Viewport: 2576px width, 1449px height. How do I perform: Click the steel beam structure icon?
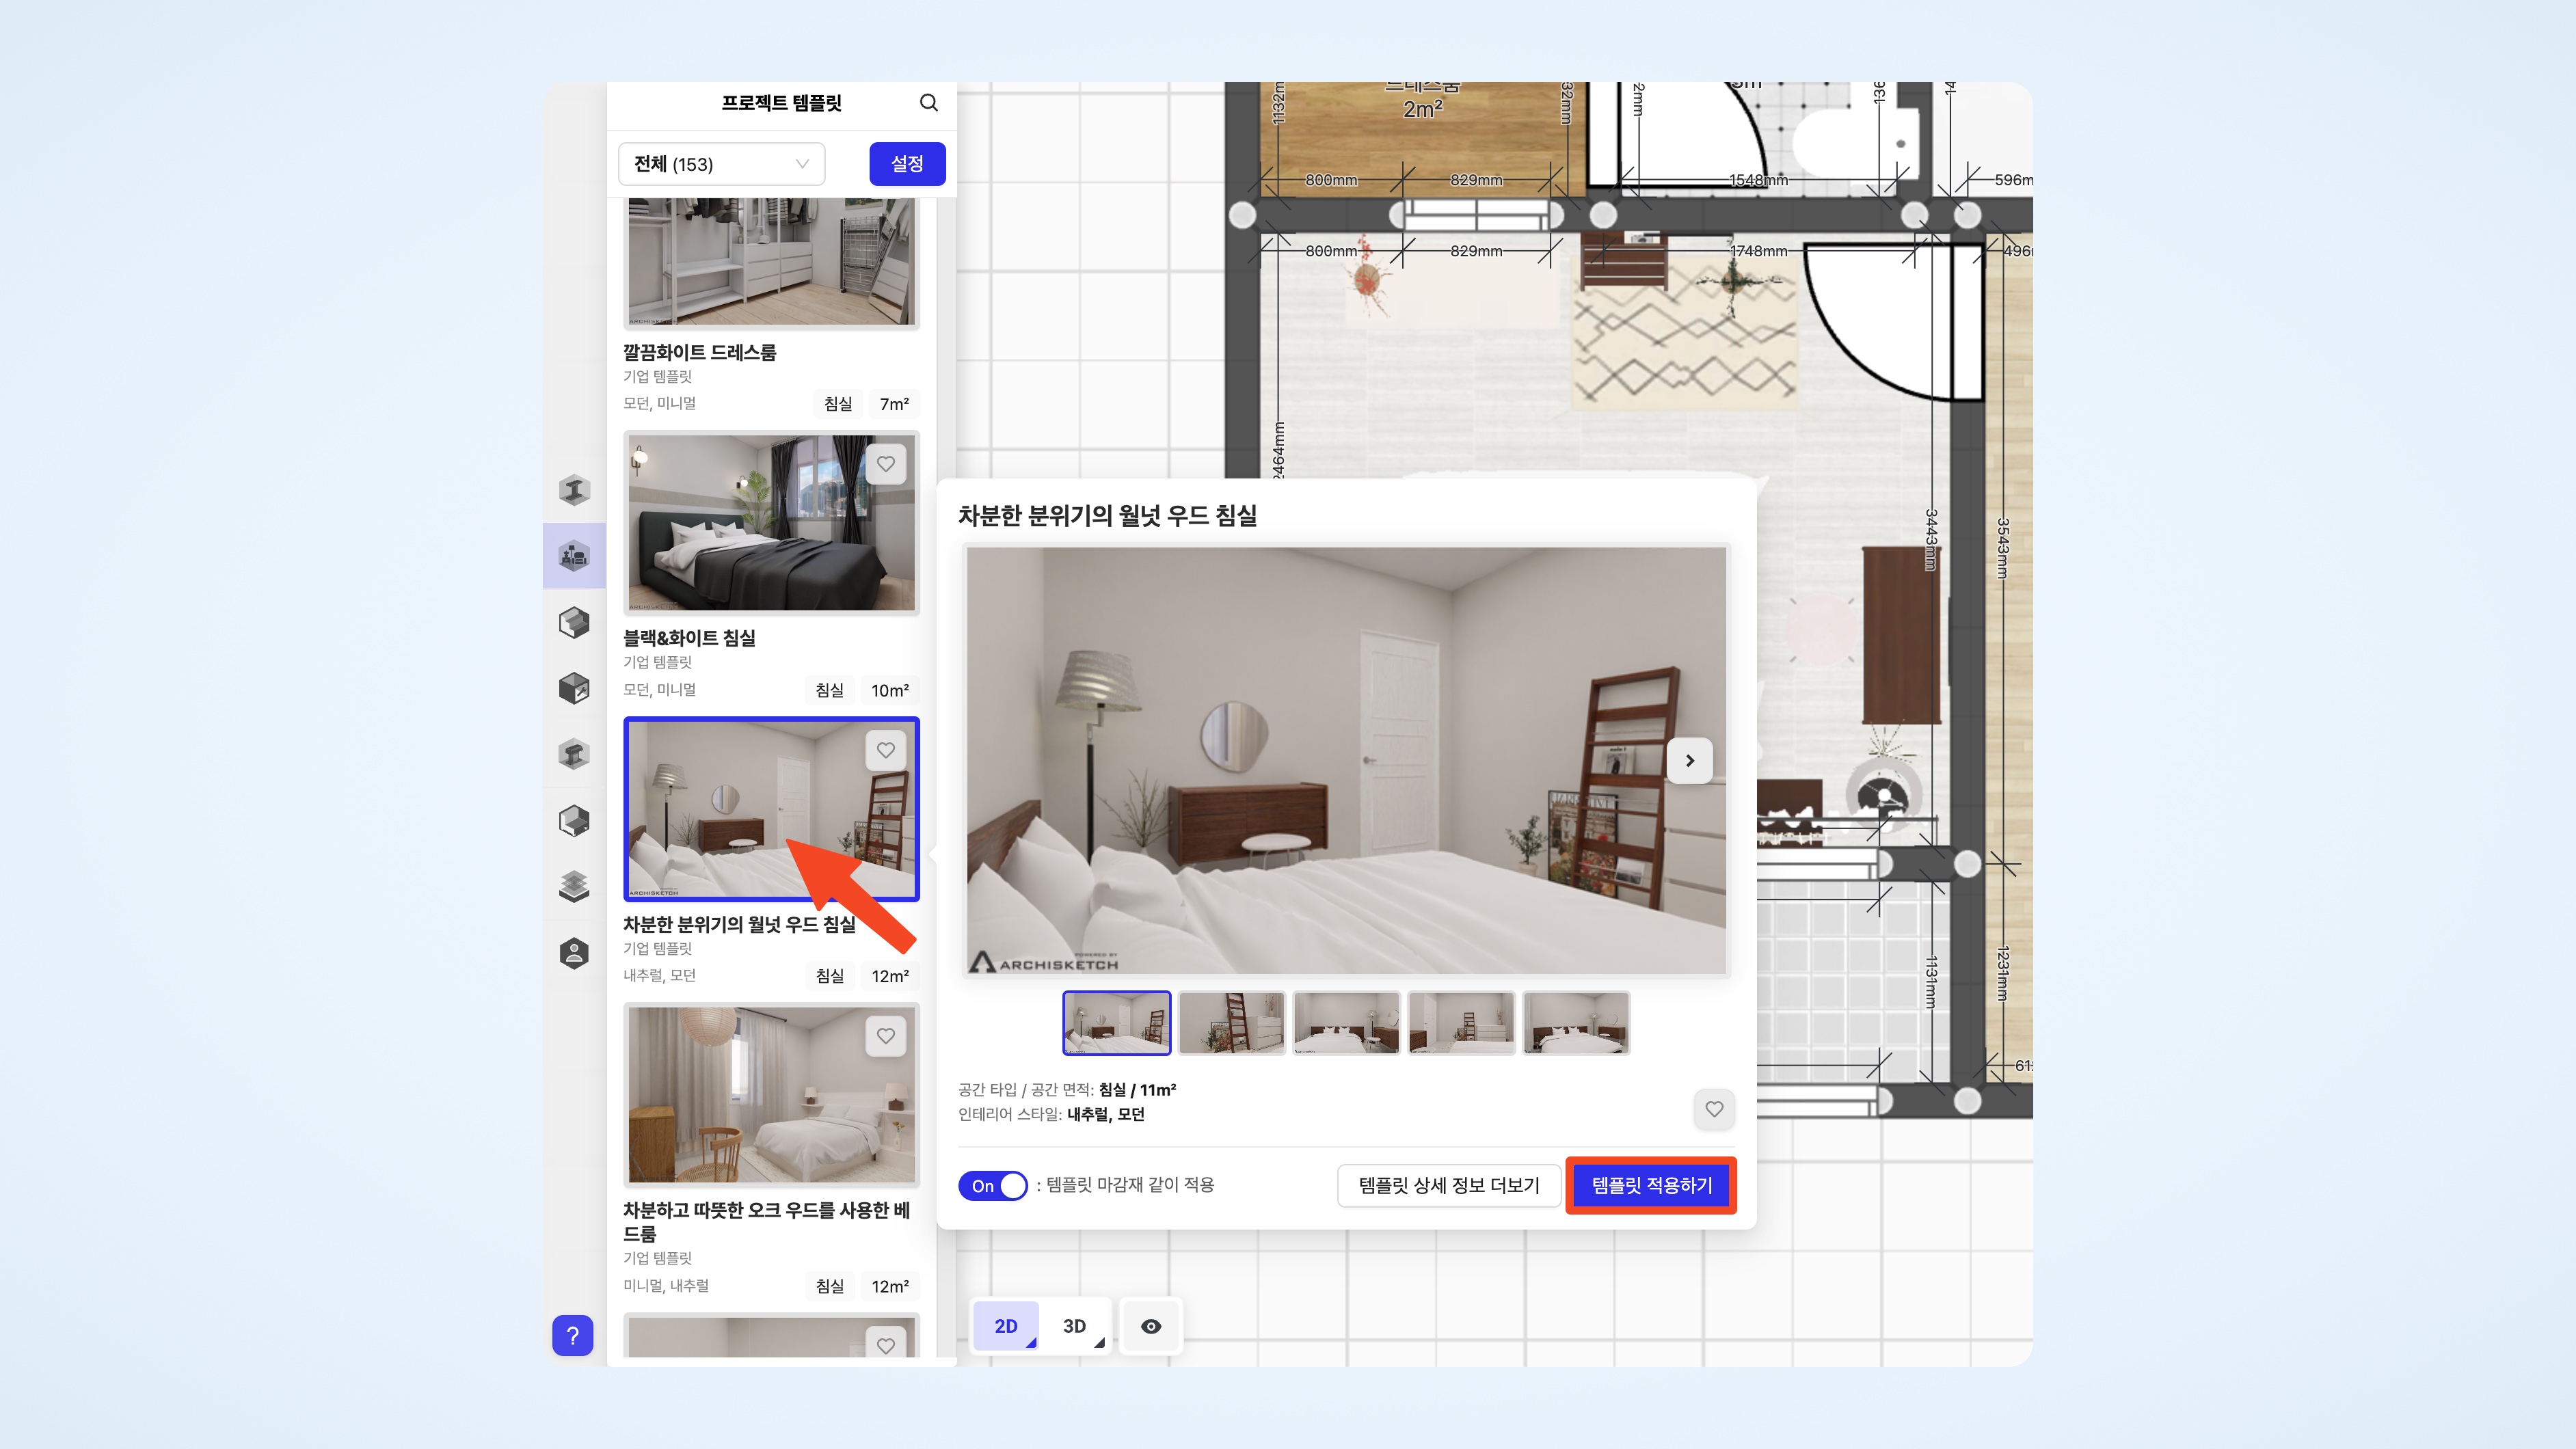574,490
